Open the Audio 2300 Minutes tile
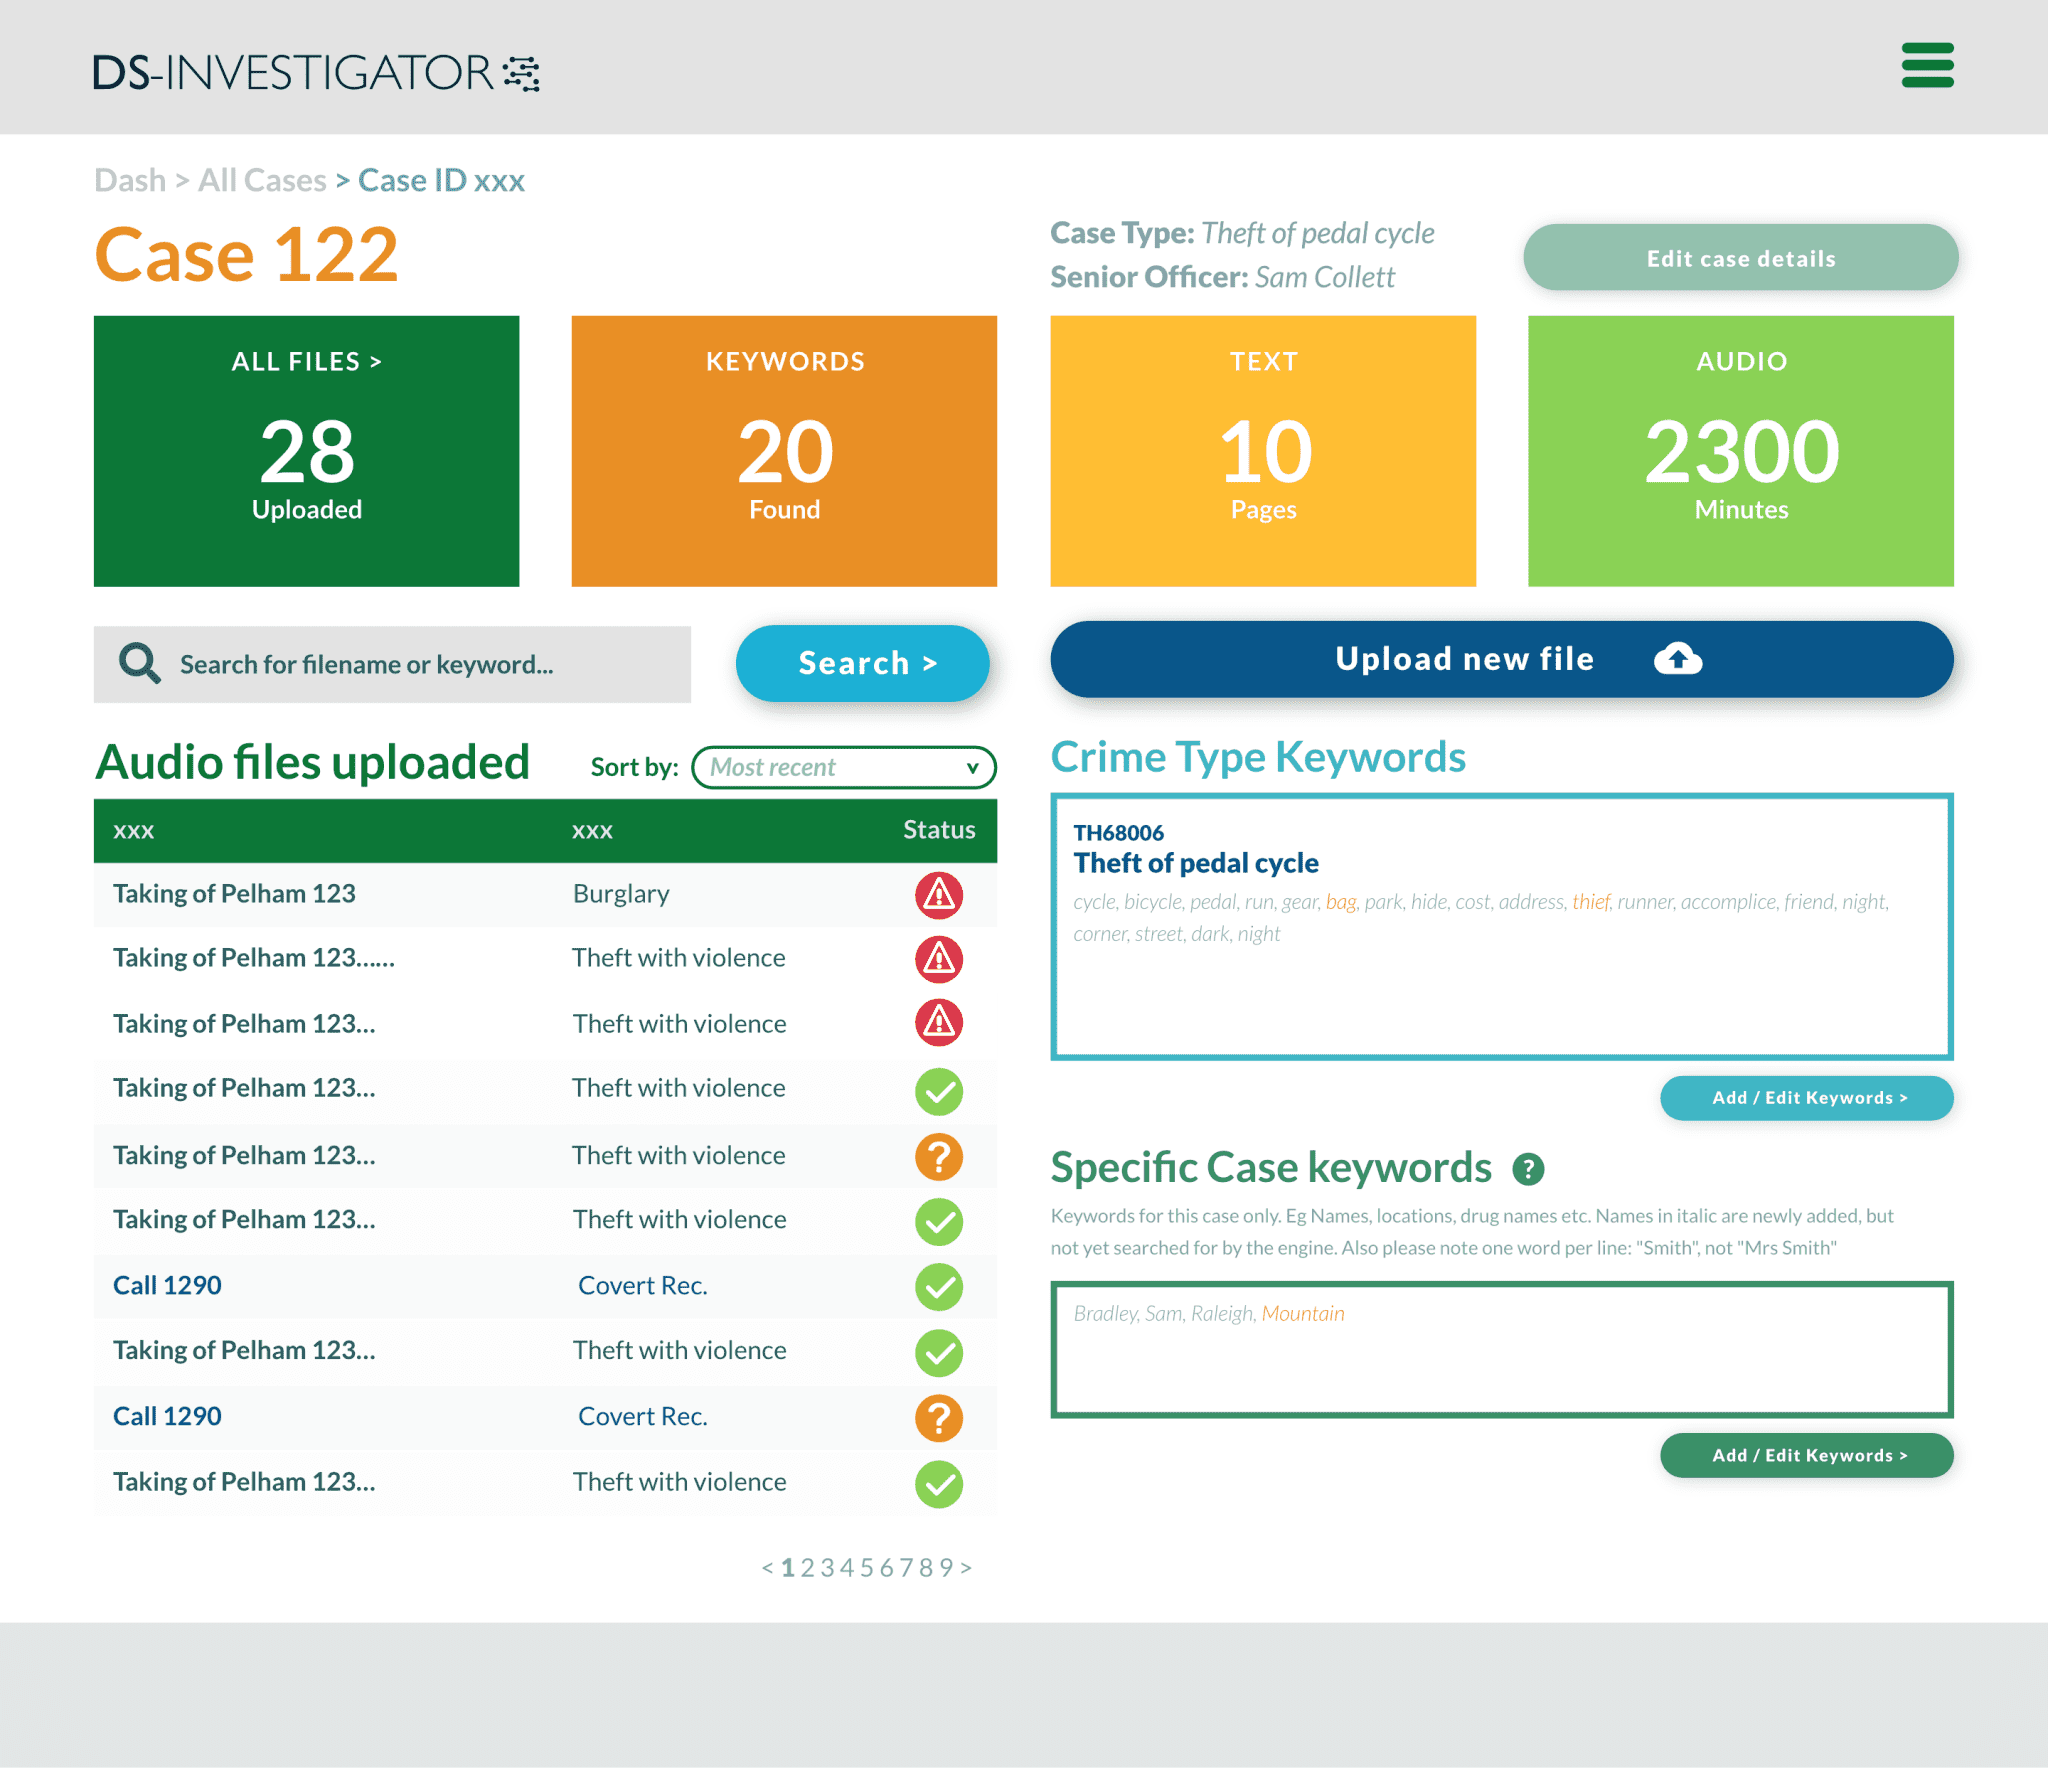2048x1768 pixels. click(x=1741, y=451)
